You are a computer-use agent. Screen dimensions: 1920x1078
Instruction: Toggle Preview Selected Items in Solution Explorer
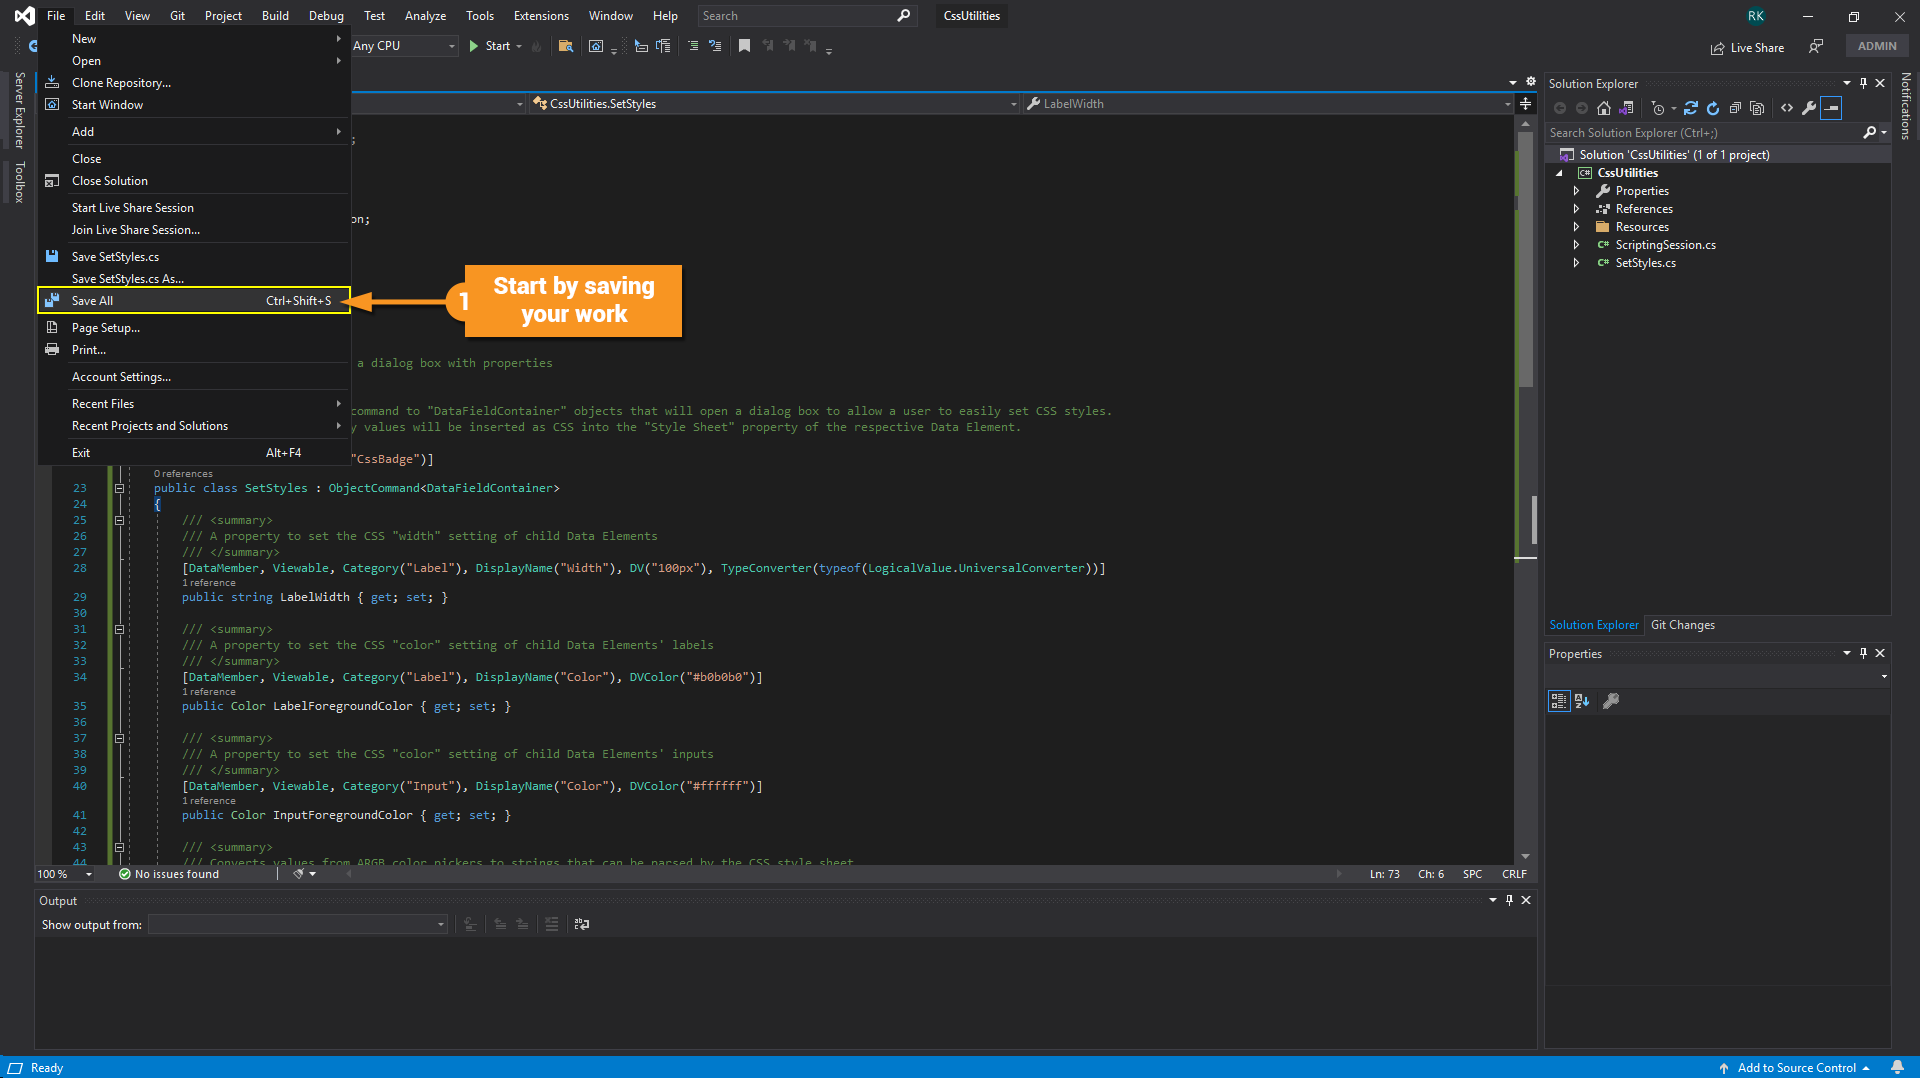(x=1831, y=108)
